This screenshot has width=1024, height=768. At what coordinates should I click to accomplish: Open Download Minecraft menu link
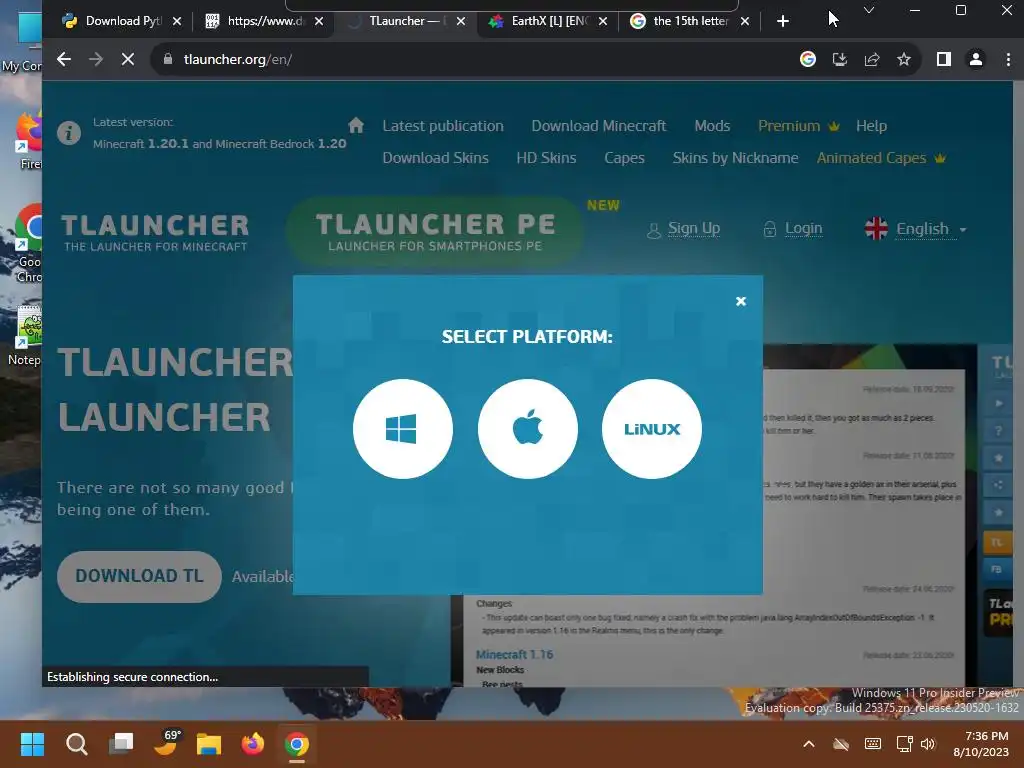click(x=599, y=126)
